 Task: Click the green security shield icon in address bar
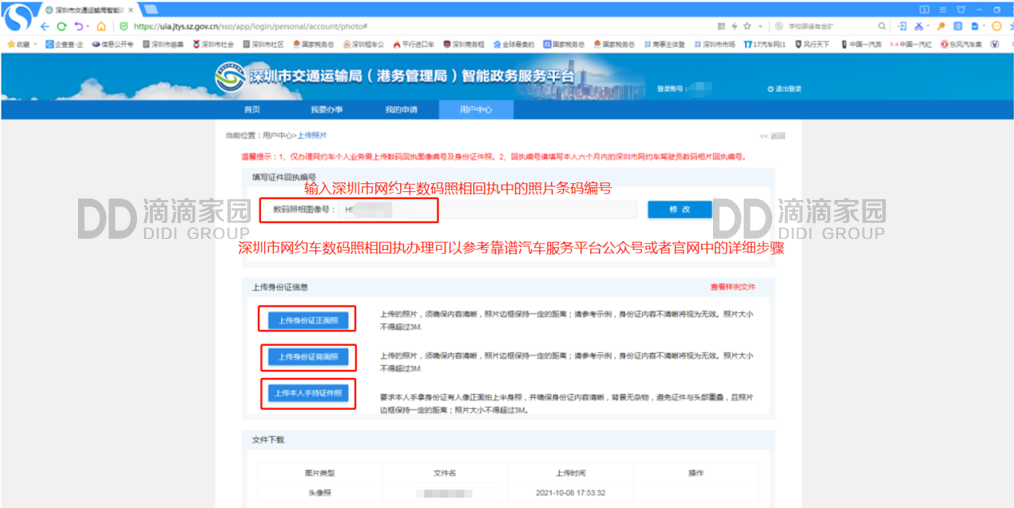tap(124, 26)
